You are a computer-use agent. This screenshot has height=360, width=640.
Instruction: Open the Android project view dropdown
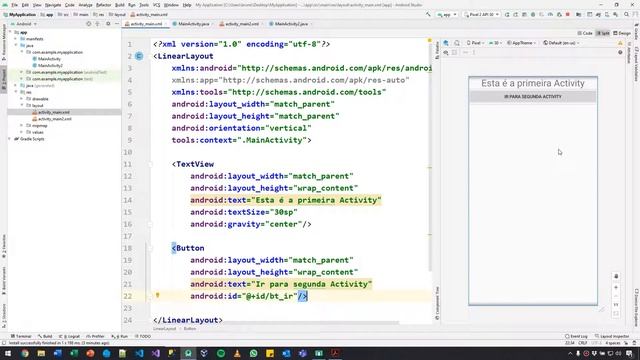click(24, 24)
